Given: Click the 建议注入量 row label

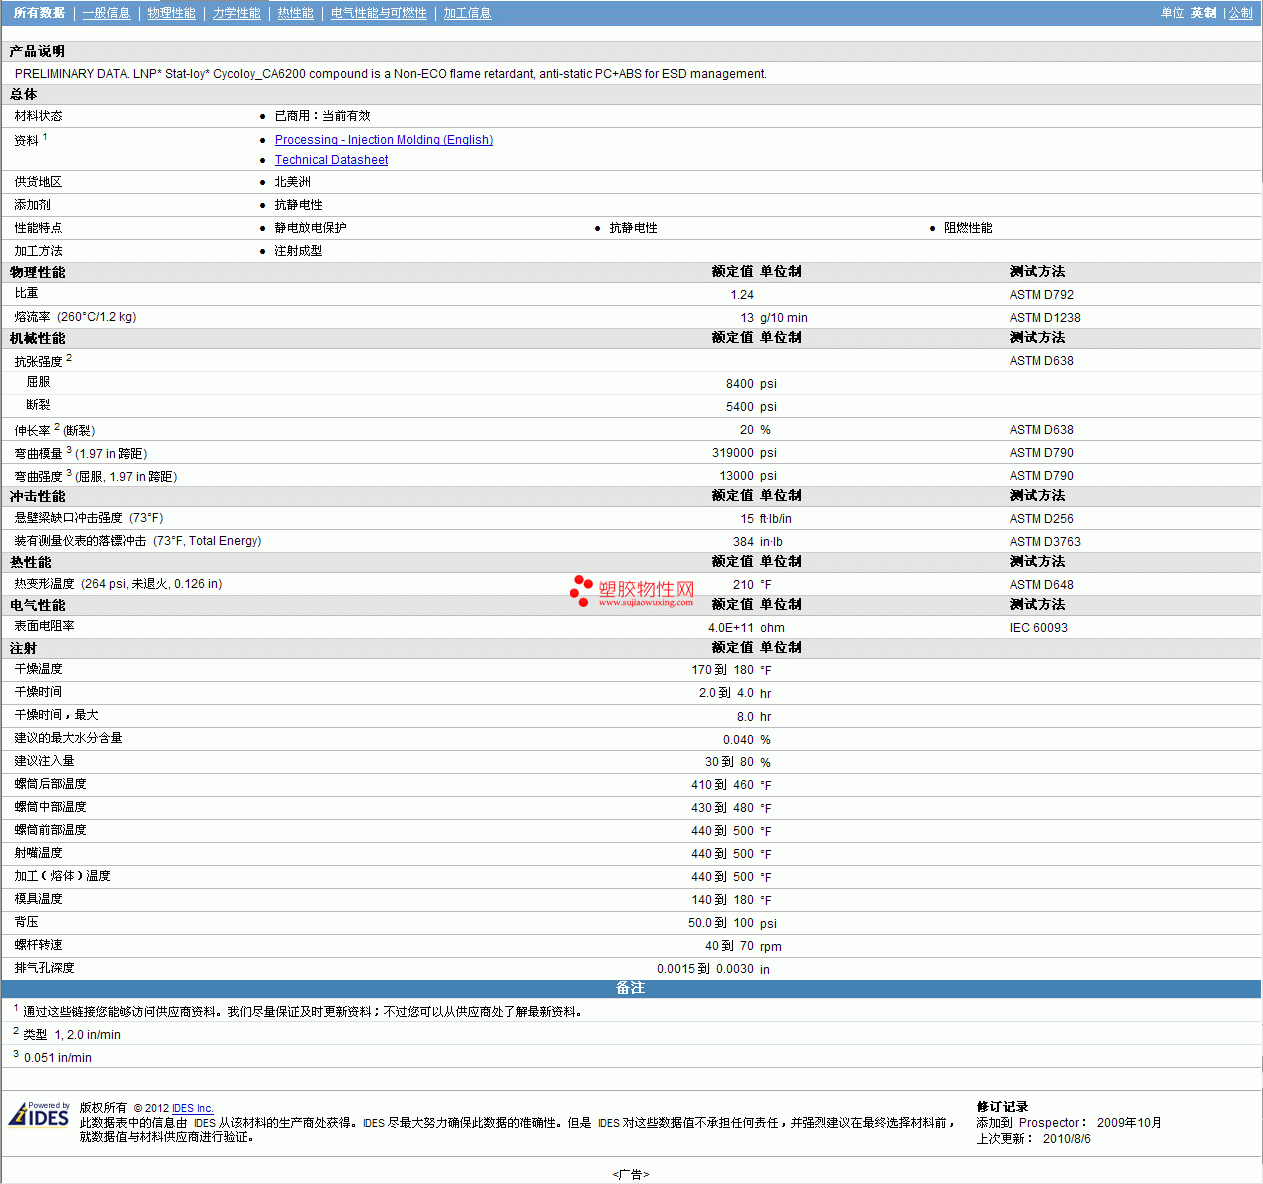Looking at the screenshot, I should tap(44, 761).
